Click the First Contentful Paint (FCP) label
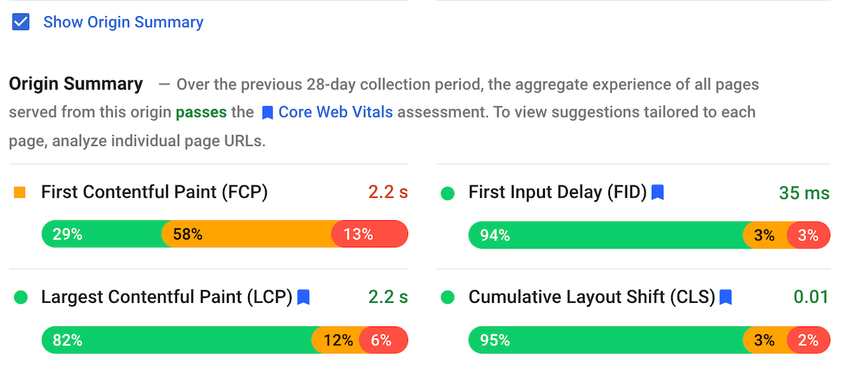The height and width of the screenshot is (372, 856). coord(154,192)
